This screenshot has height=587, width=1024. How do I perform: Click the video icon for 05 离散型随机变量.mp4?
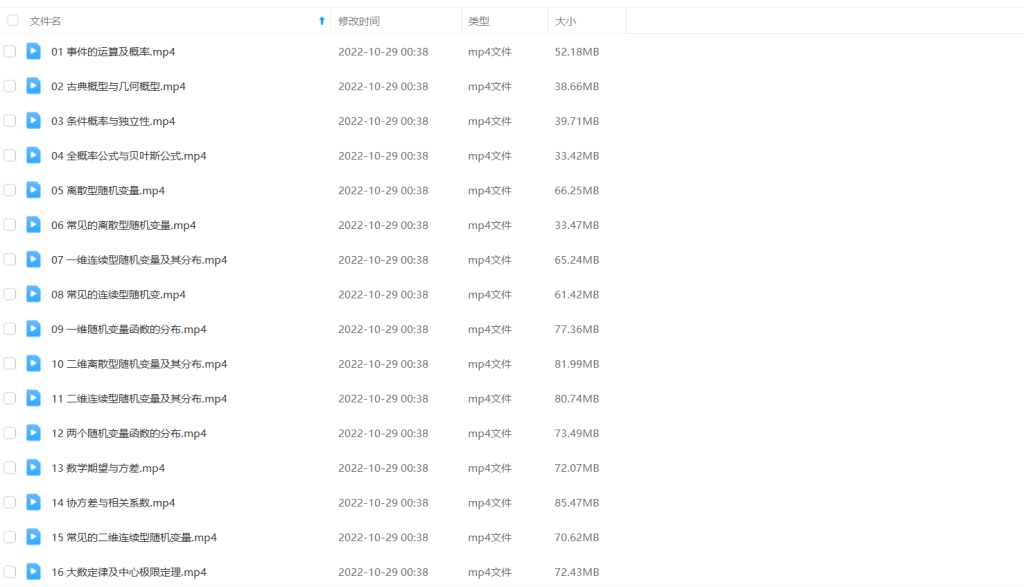coord(34,190)
